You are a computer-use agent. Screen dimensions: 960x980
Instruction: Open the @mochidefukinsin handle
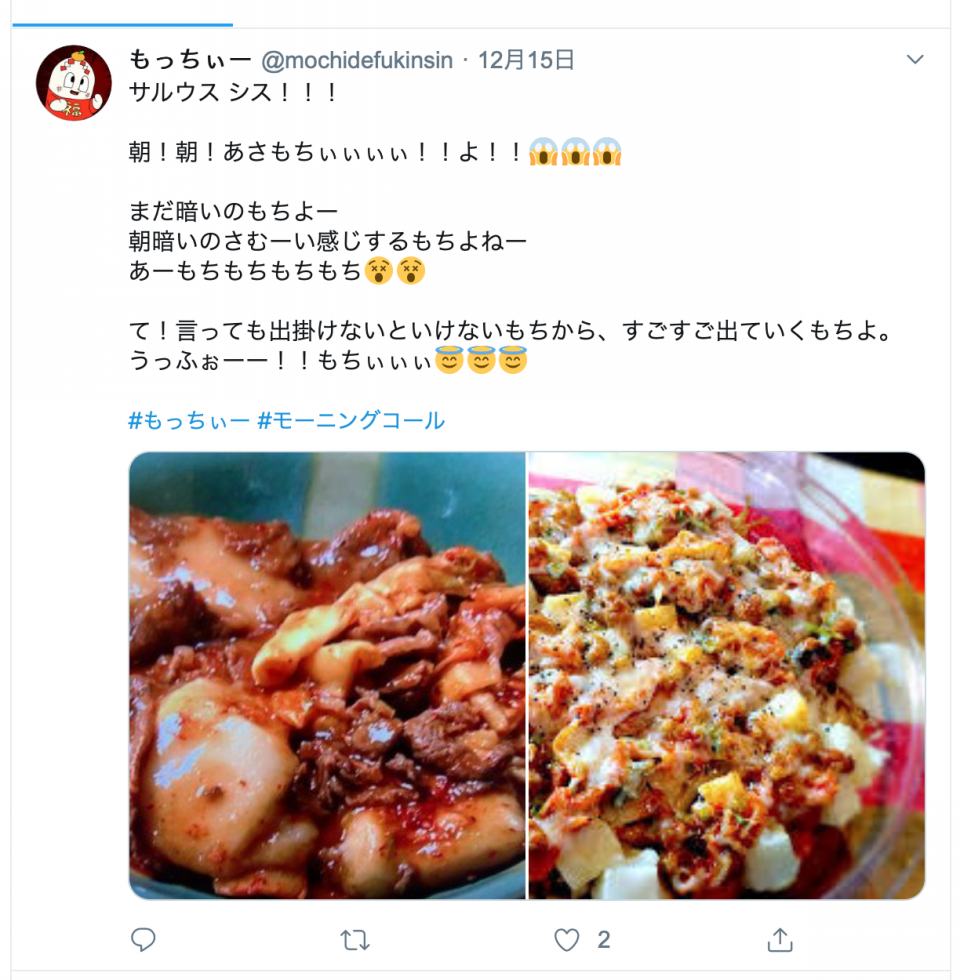click(357, 61)
